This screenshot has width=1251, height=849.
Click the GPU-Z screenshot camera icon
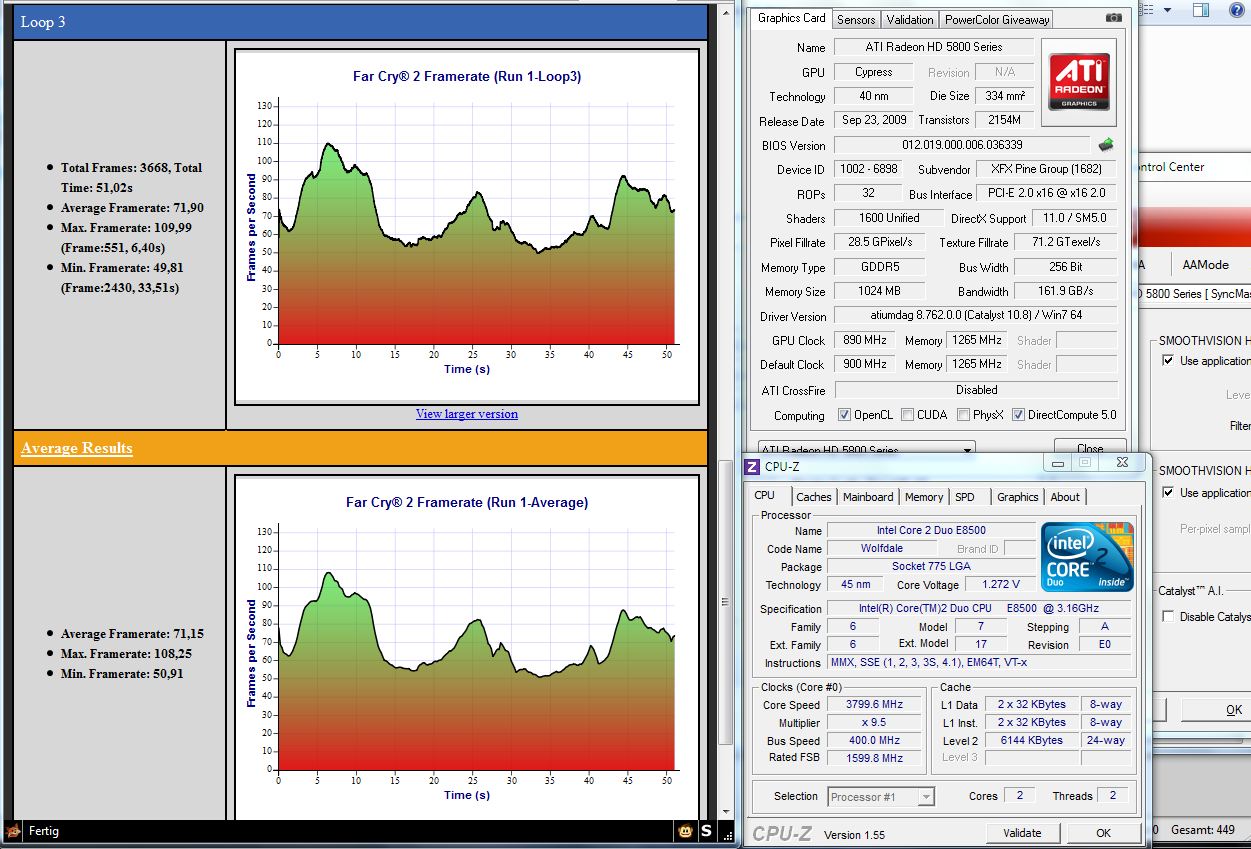pyautogui.click(x=1113, y=18)
